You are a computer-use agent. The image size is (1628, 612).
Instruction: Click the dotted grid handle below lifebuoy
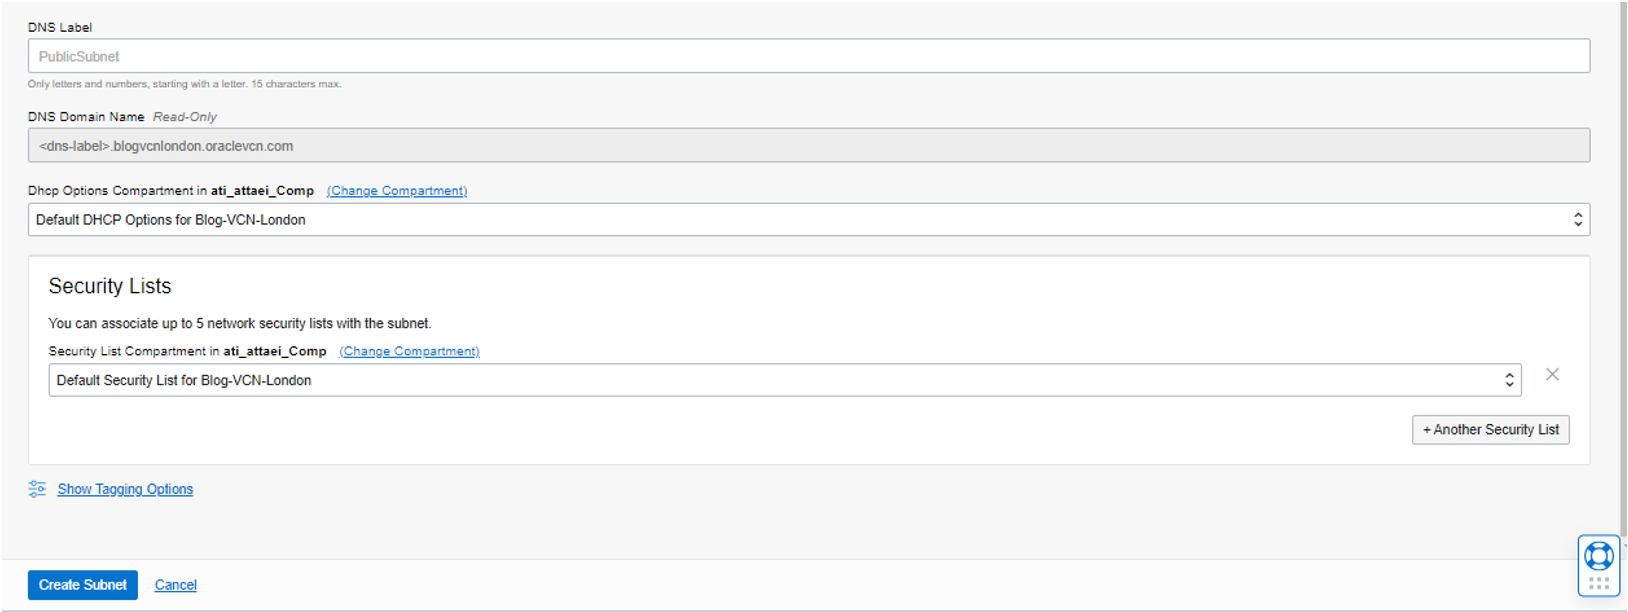(1598, 583)
